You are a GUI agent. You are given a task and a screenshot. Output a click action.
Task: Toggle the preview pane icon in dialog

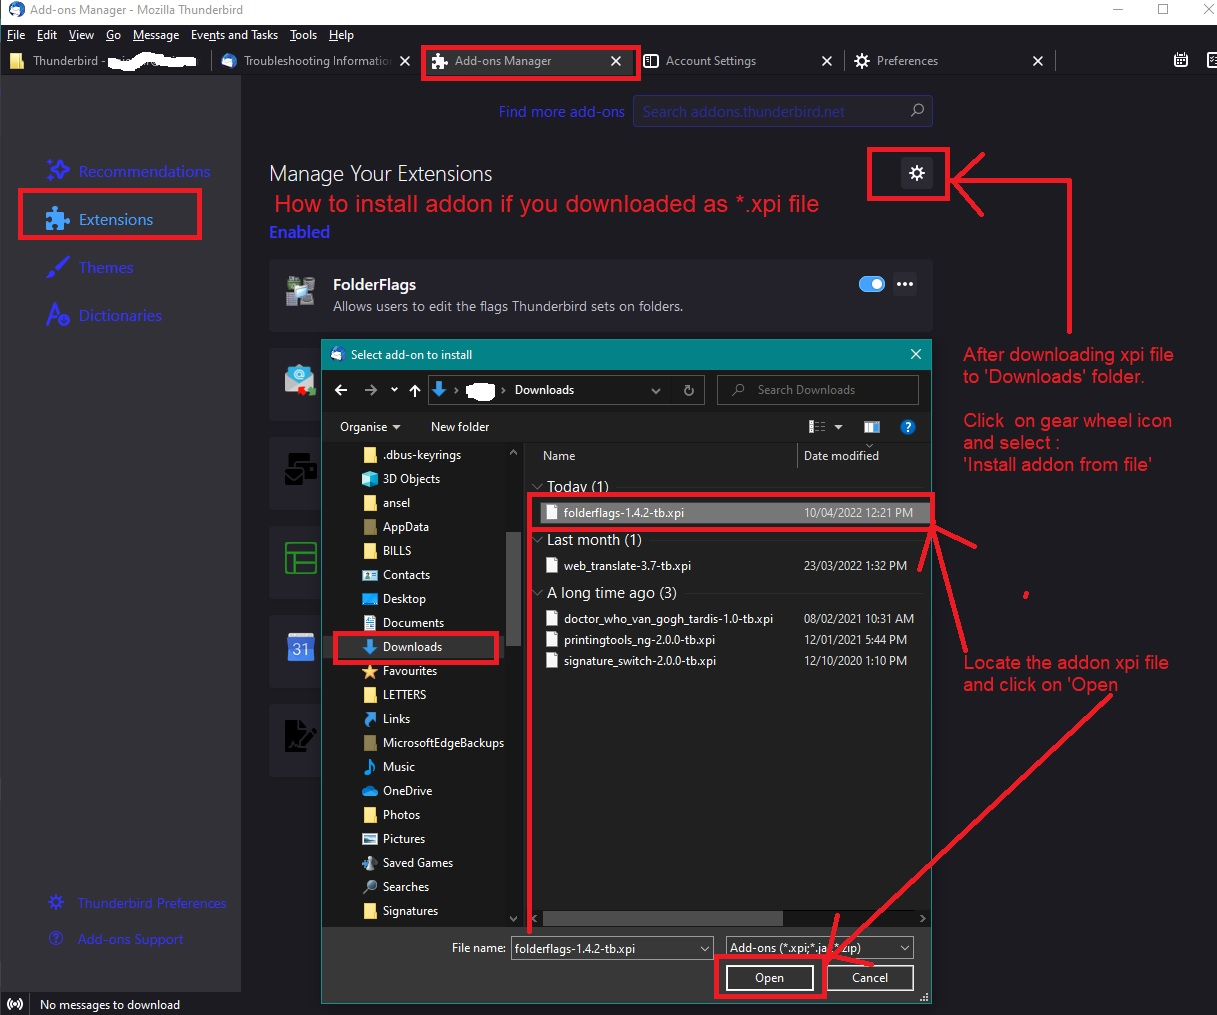[871, 427]
